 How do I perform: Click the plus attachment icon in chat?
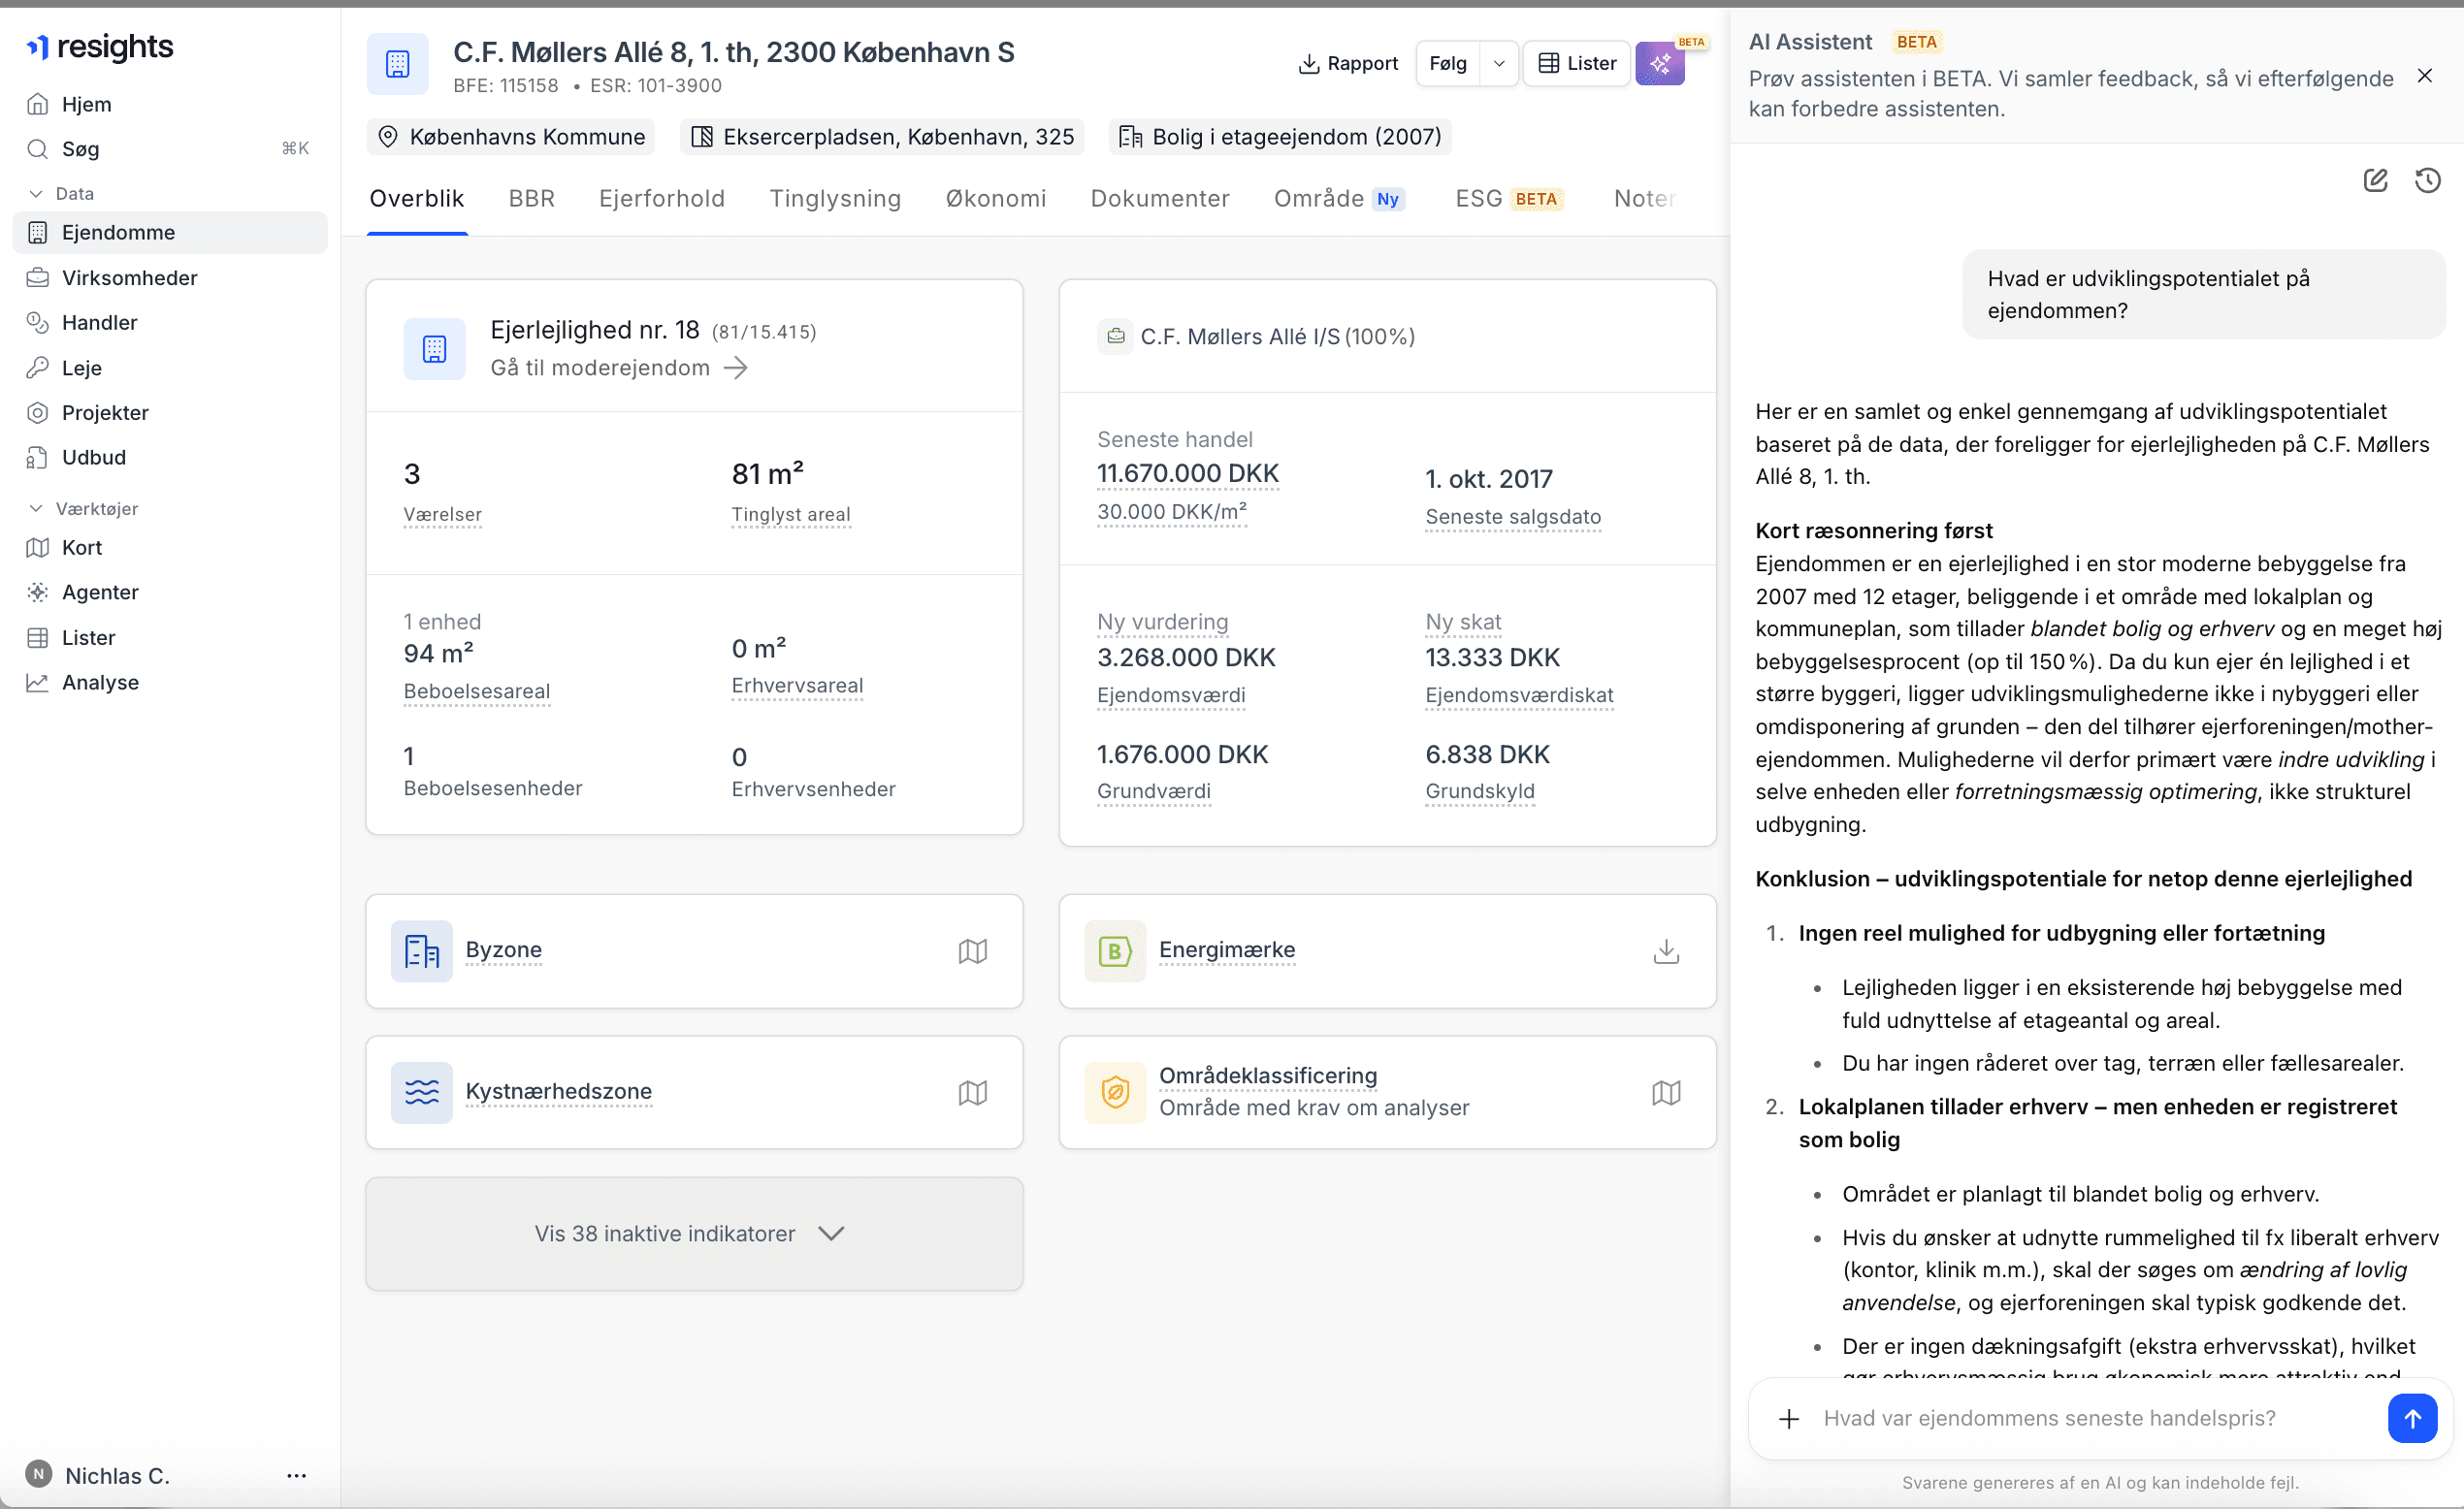pyautogui.click(x=1789, y=1418)
